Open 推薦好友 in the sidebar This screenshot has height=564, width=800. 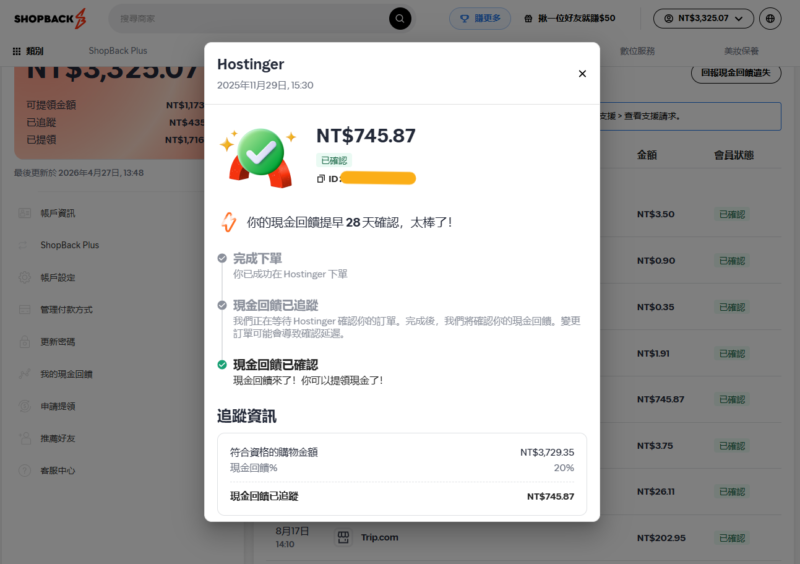58,438
